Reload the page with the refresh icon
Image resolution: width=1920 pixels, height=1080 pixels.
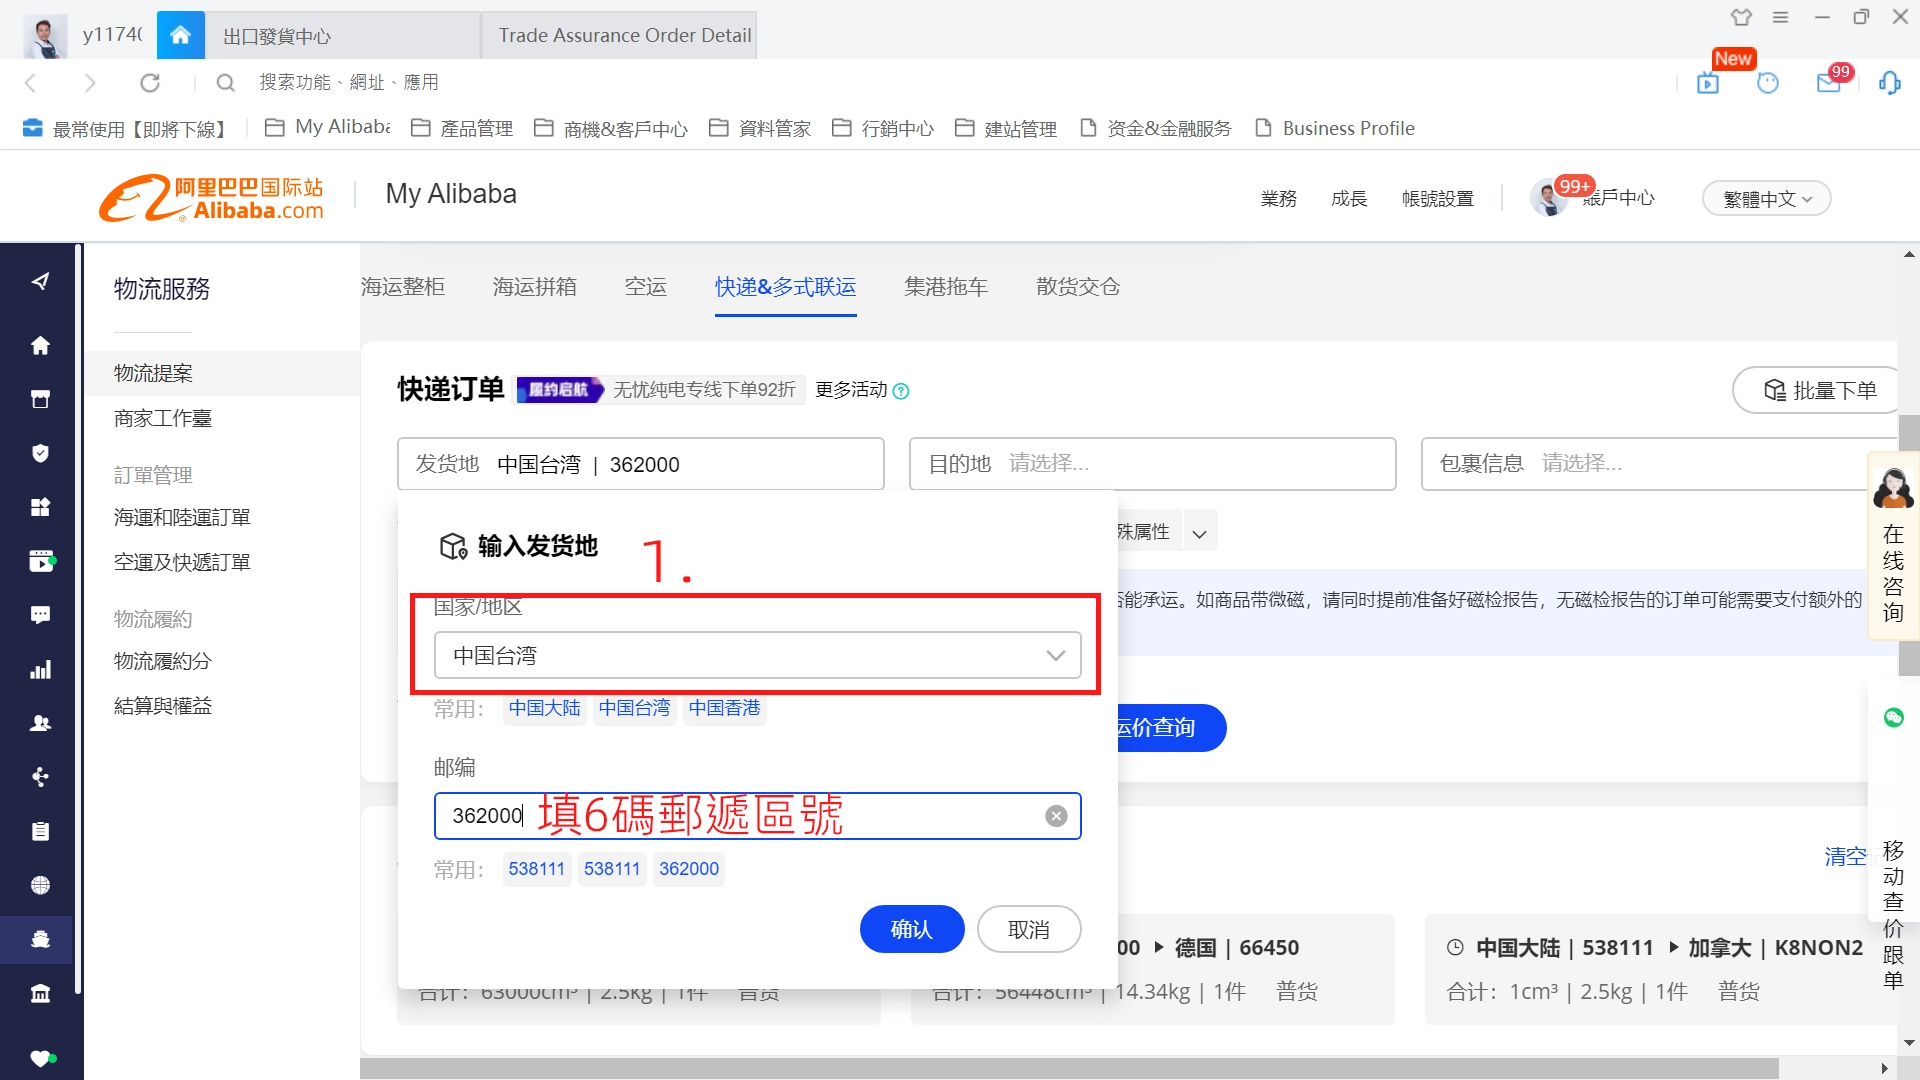[150, 83]
